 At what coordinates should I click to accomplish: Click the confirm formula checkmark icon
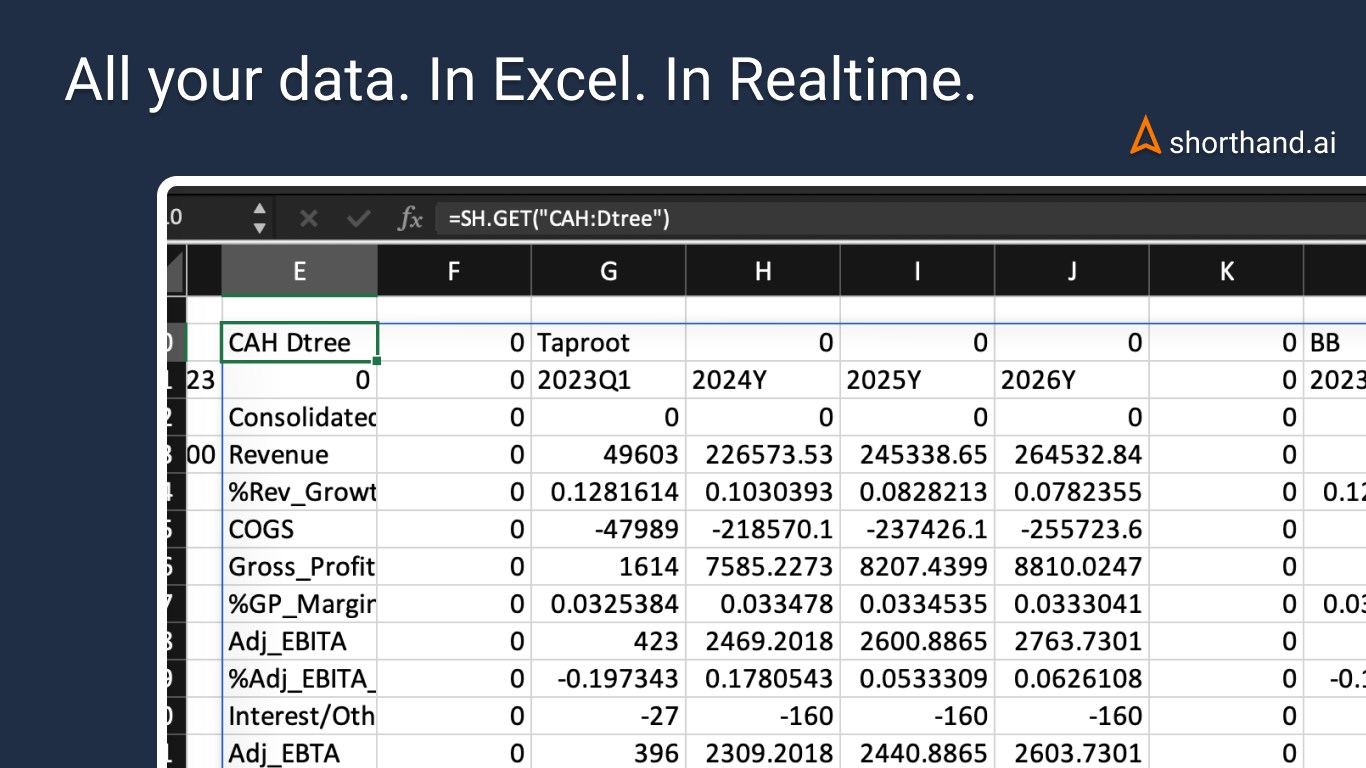[358, 218]
